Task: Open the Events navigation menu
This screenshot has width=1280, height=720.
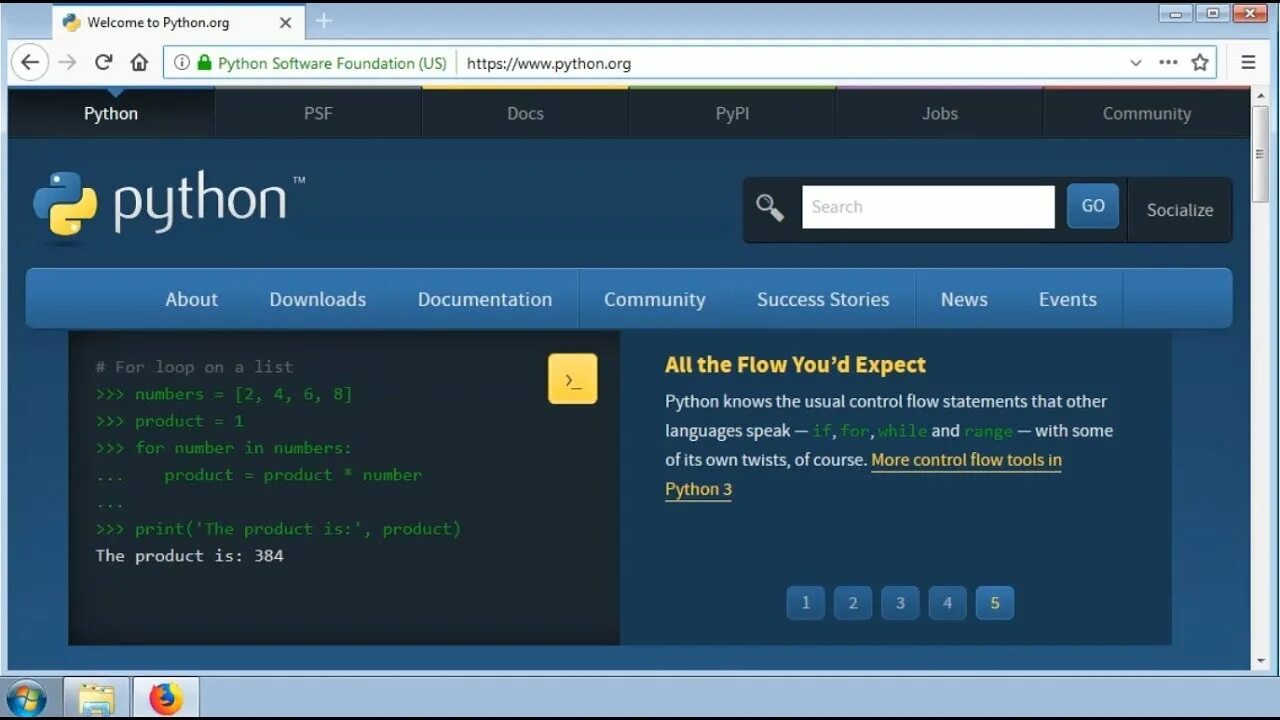Action: (1067, 299)
